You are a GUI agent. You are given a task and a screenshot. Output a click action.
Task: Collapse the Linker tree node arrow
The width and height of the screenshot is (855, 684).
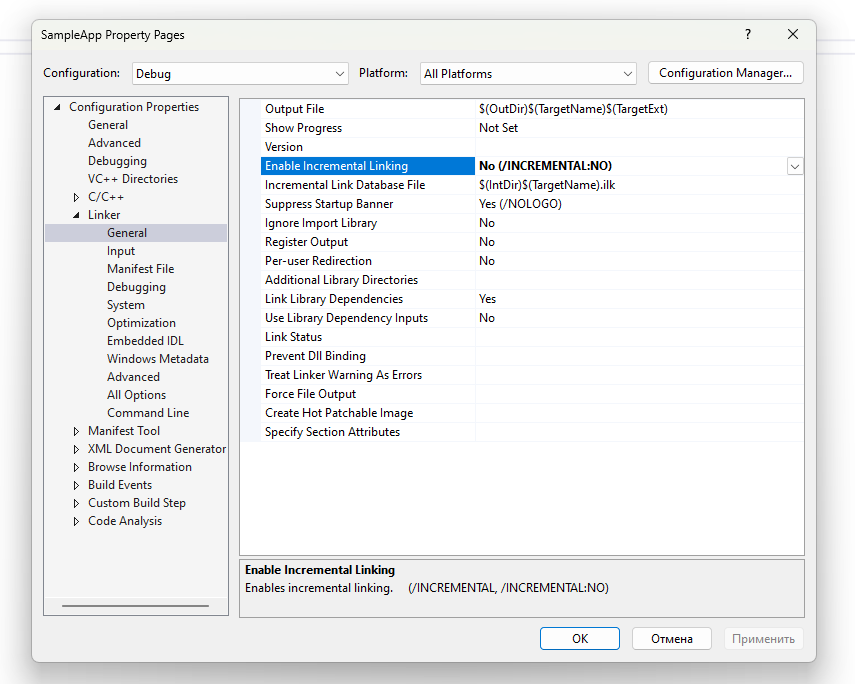(77, 215)
